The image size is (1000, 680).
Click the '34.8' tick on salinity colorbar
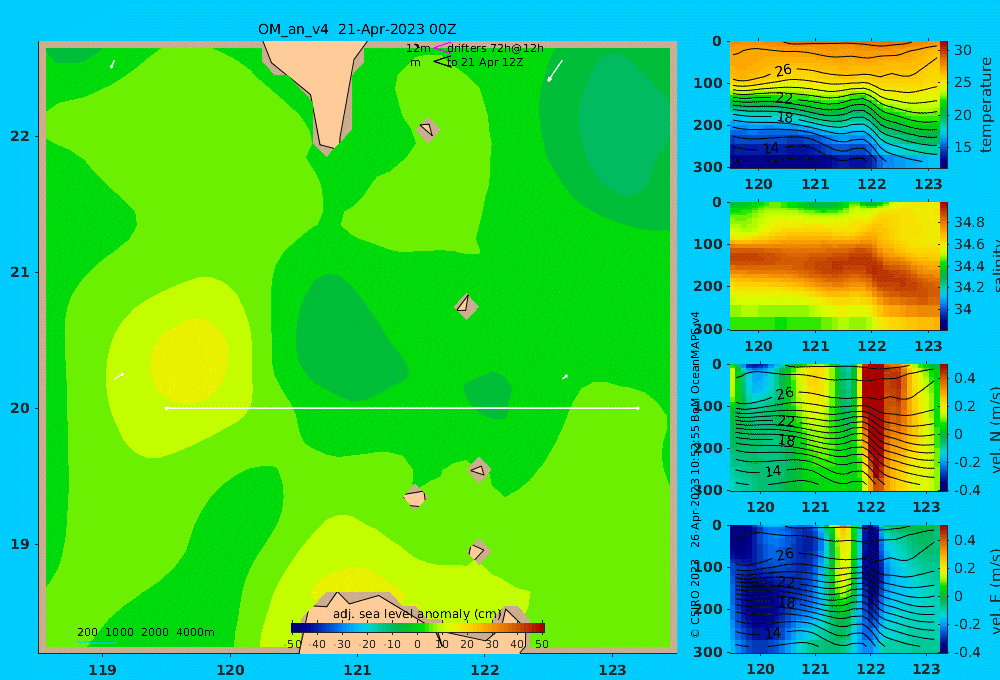[969, 223]
